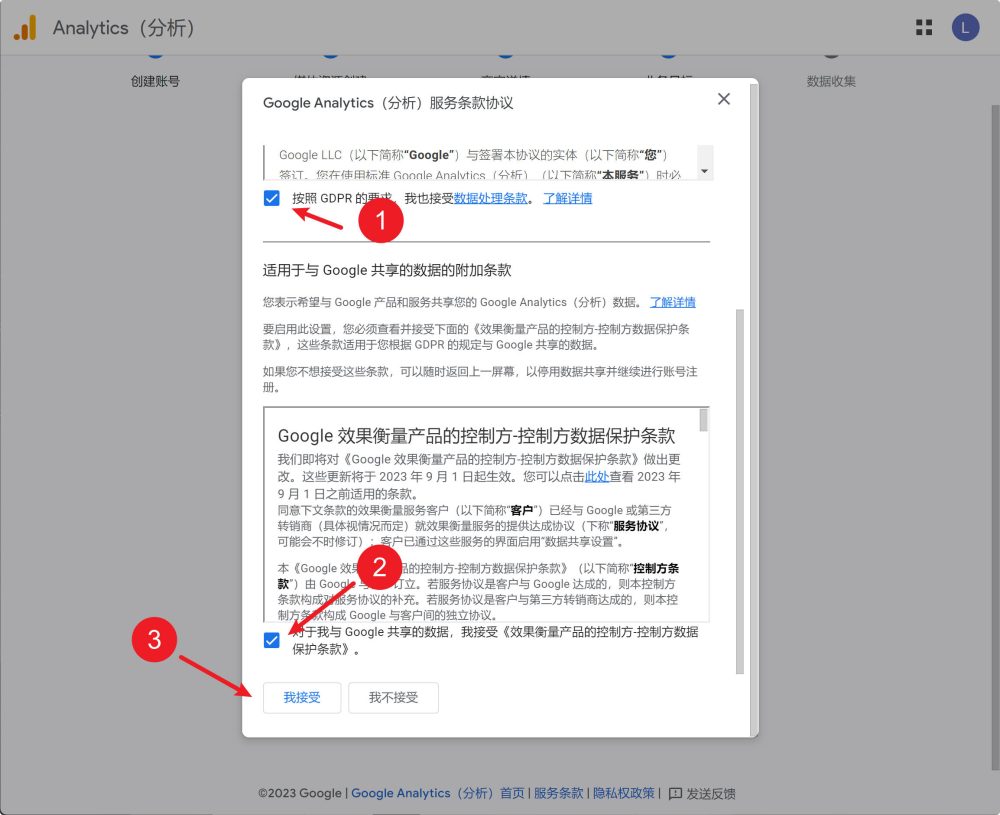Click the 我不接受 button

393,698
